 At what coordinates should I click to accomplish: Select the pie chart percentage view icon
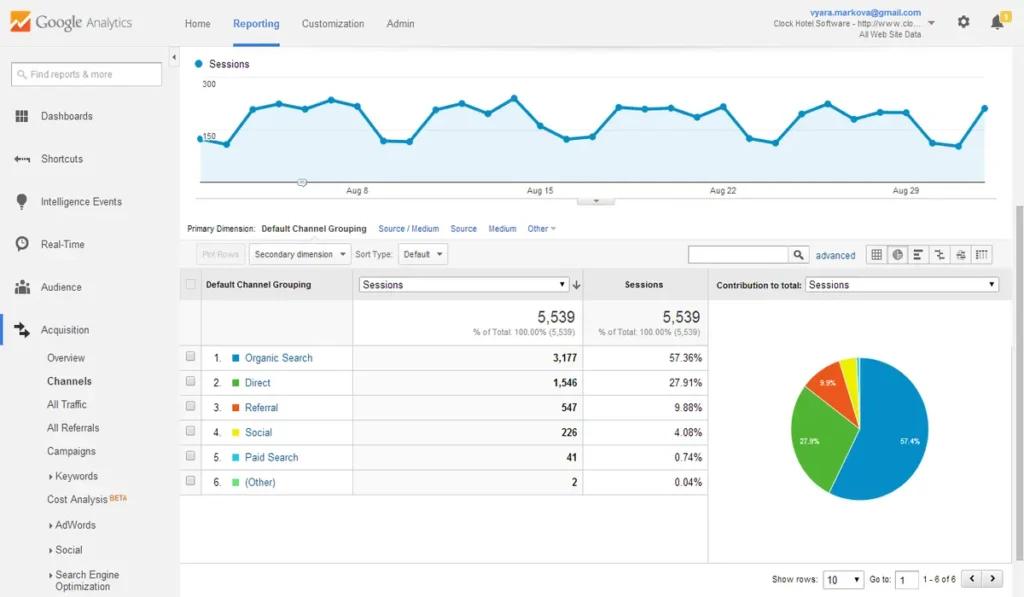coord(897,255)
